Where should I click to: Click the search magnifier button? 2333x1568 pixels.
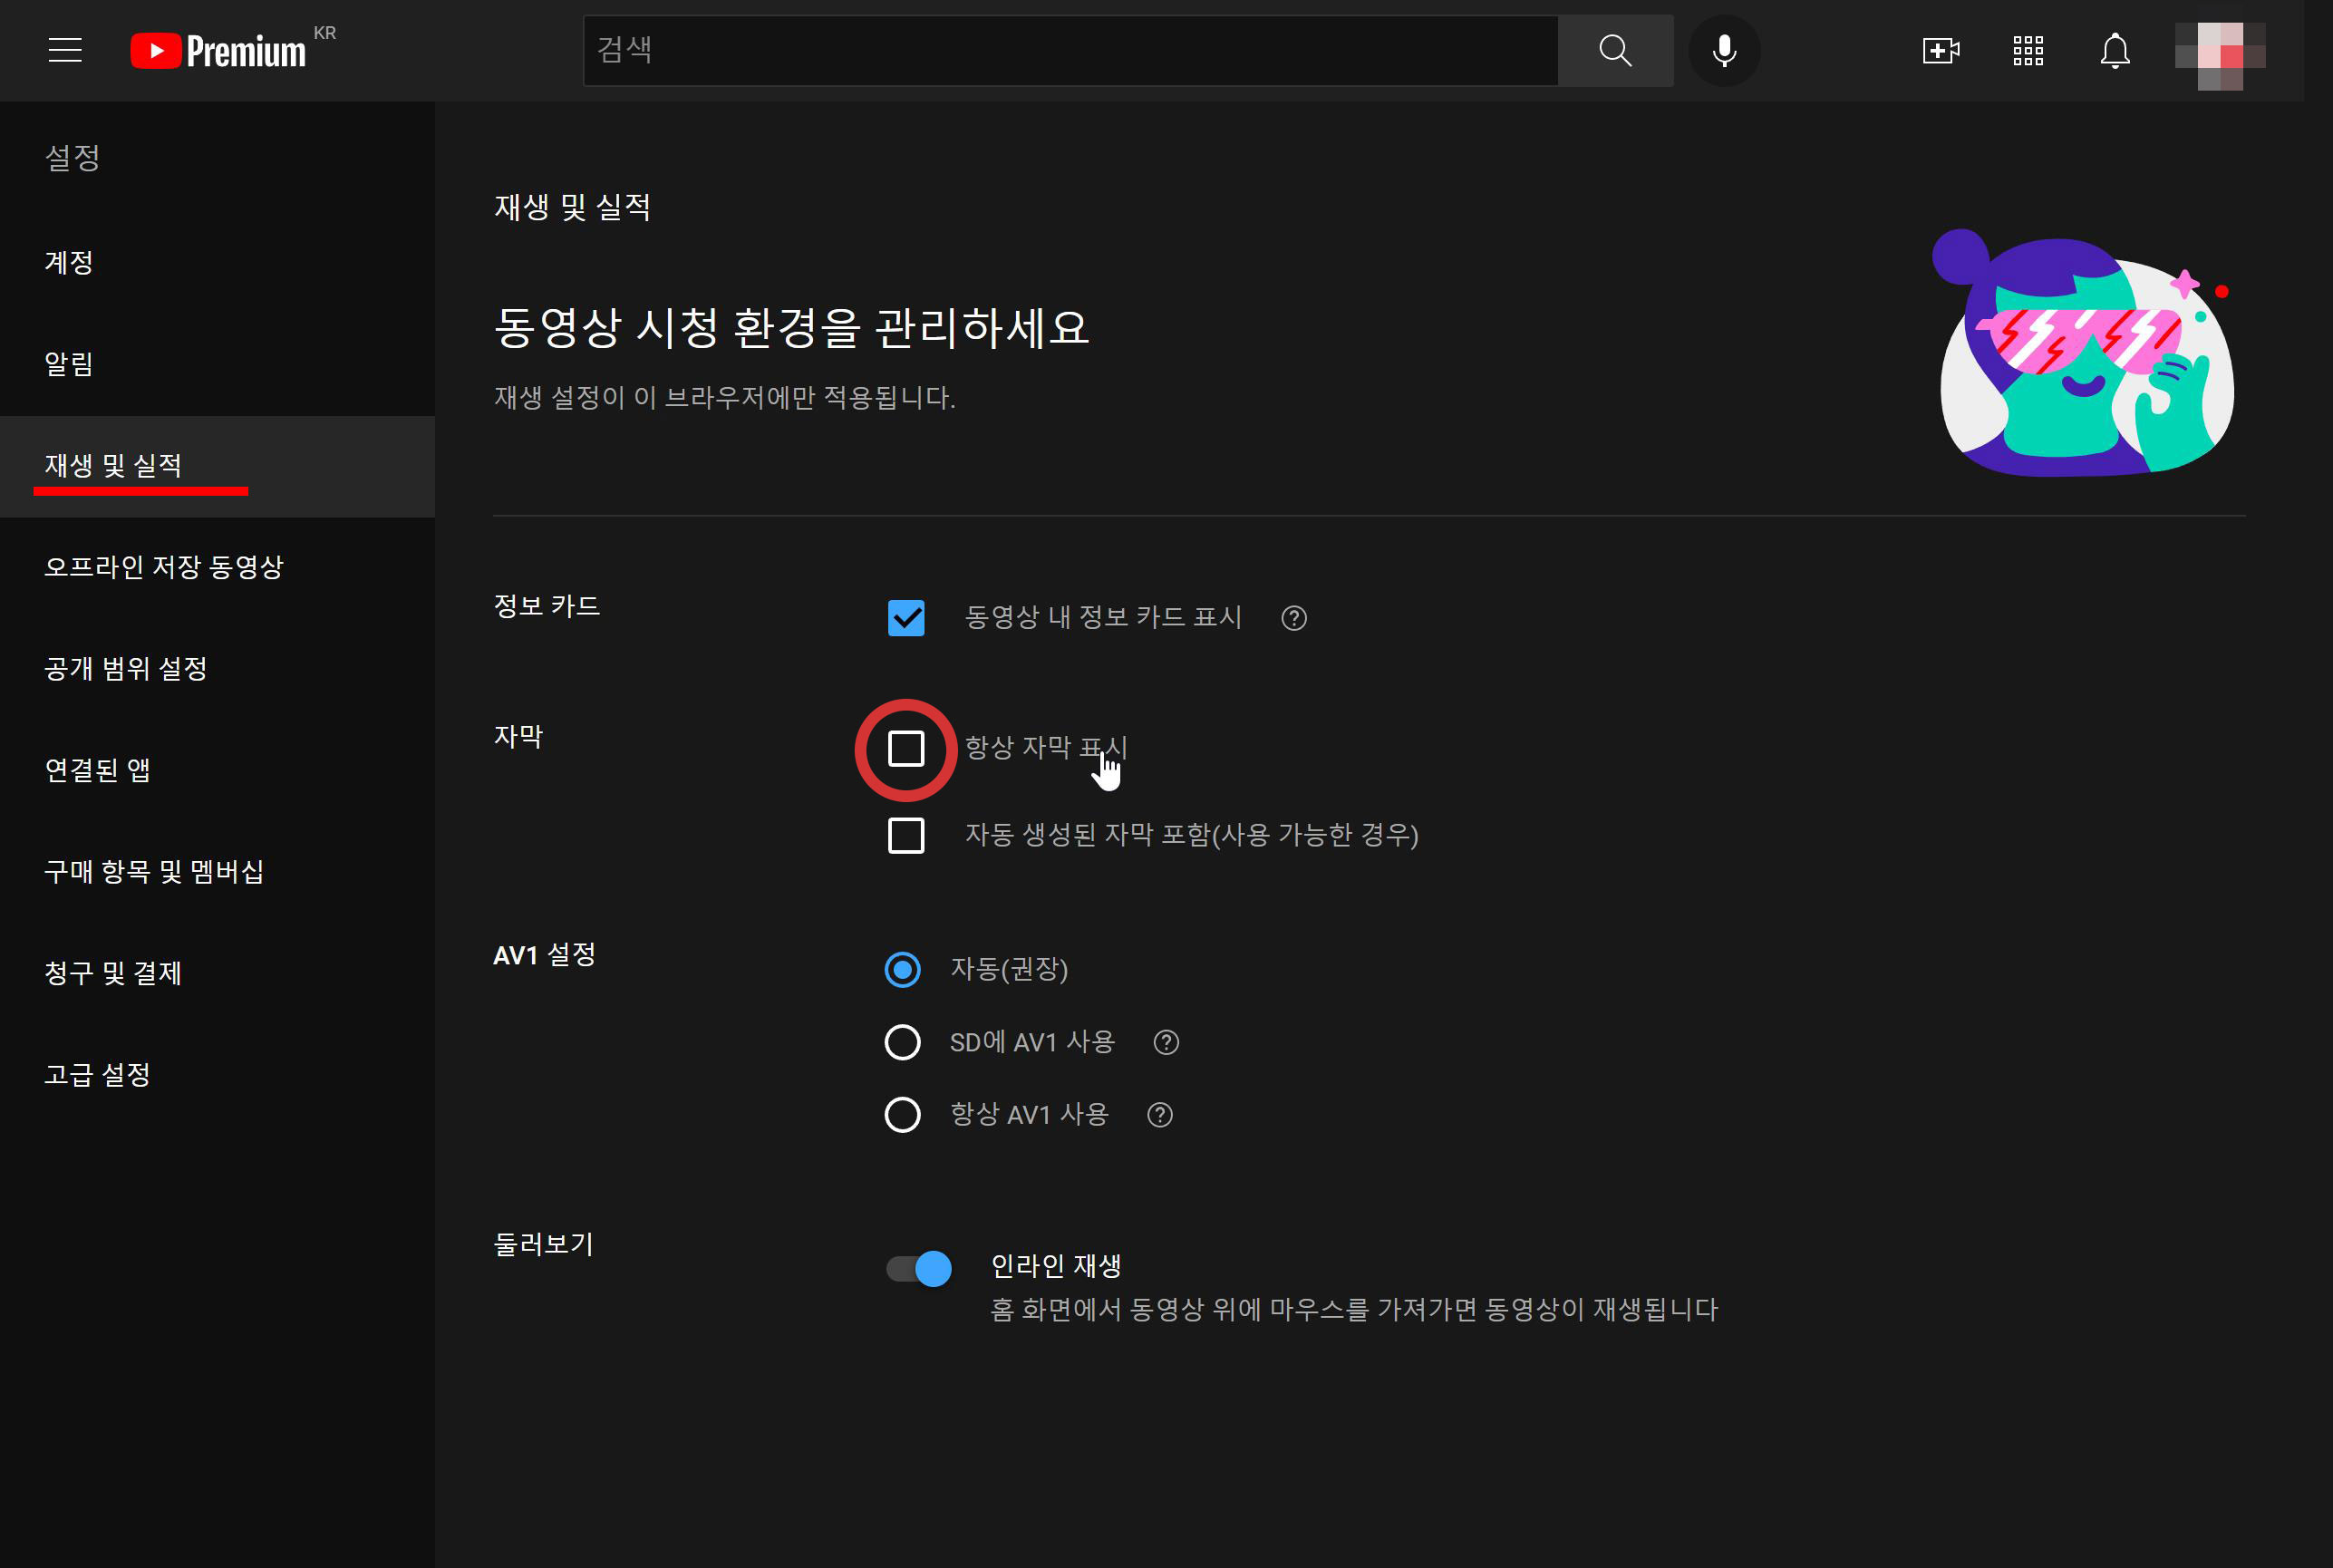(x=1615, y=50)
